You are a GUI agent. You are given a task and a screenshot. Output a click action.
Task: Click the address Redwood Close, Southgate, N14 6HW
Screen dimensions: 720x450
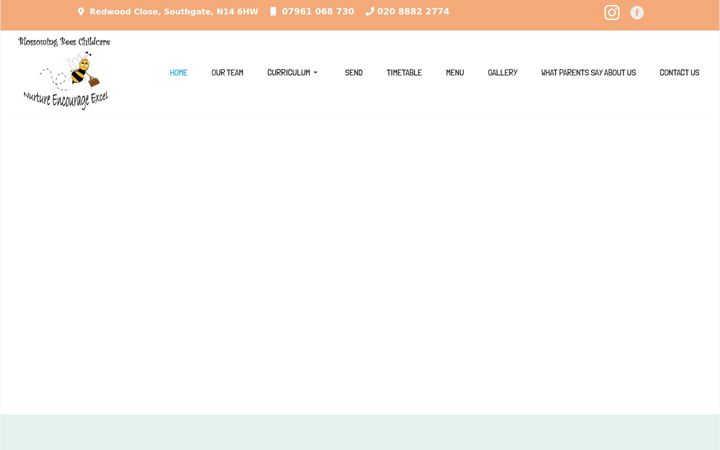[x=174, y=11]
